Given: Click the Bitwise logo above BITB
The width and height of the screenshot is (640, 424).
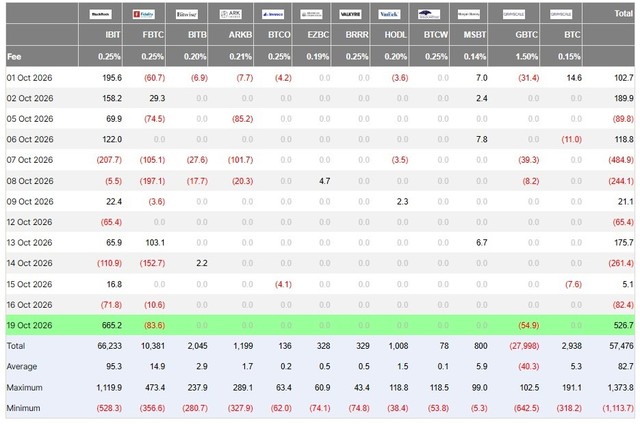Looking at the screenshot, I should (187, 14).
